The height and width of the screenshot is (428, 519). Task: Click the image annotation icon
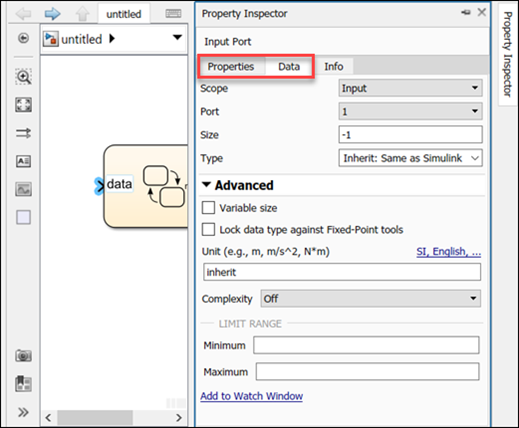23,189
